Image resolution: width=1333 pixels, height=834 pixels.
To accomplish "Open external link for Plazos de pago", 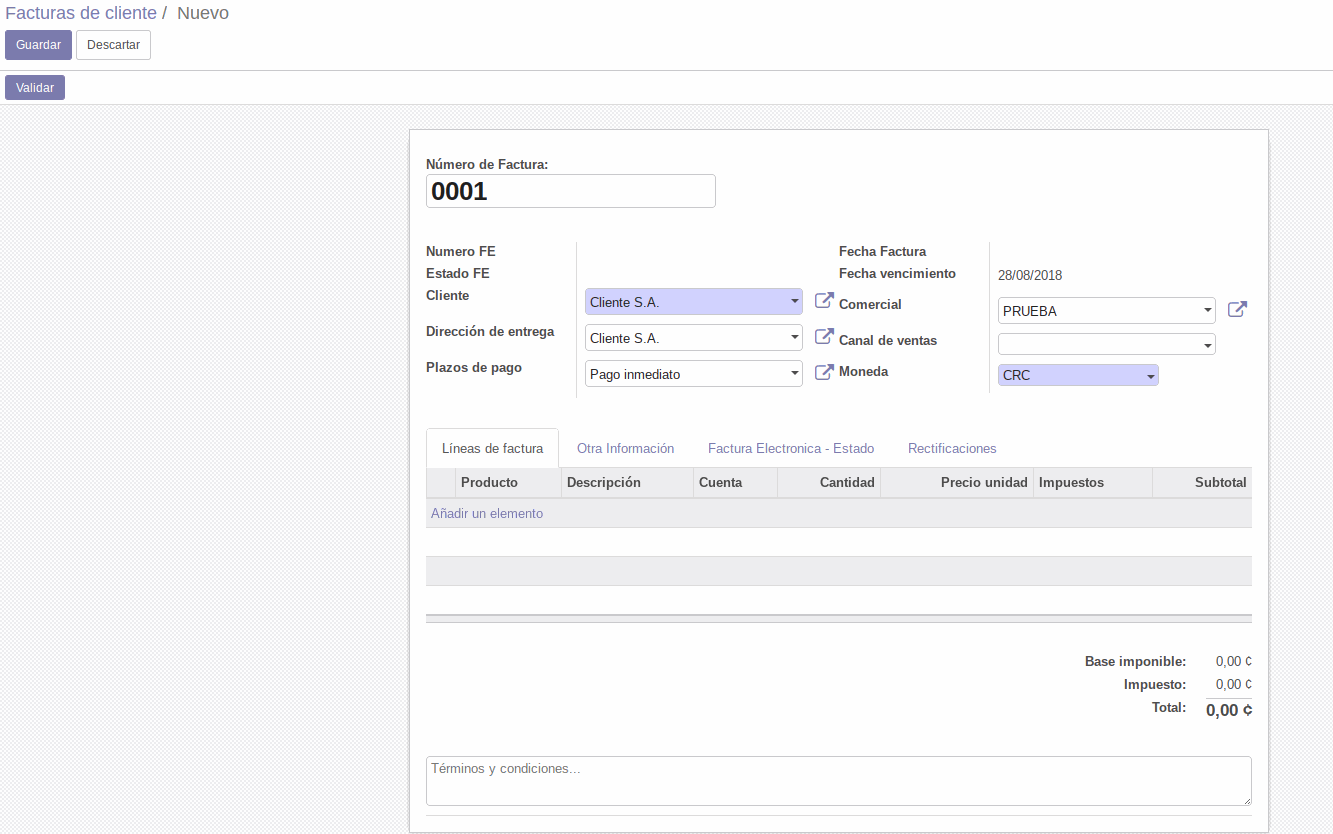I will coord(824,372).
